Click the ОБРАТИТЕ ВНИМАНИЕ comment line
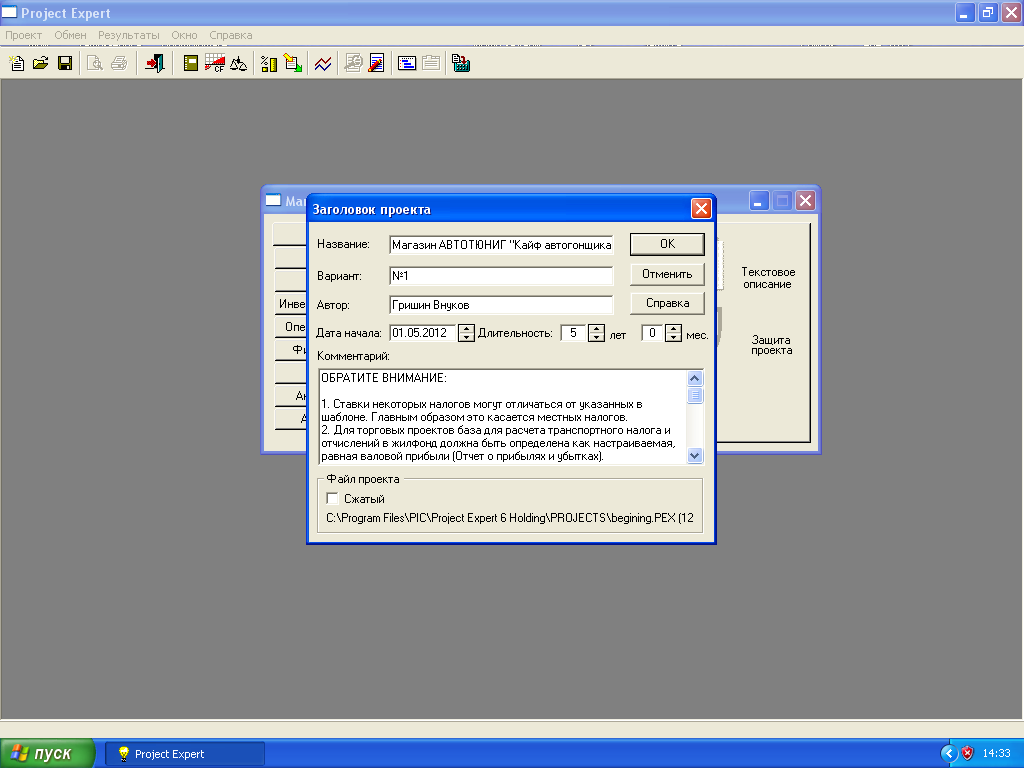Viewport: 1024px width, 768px height. click(383, 378)
